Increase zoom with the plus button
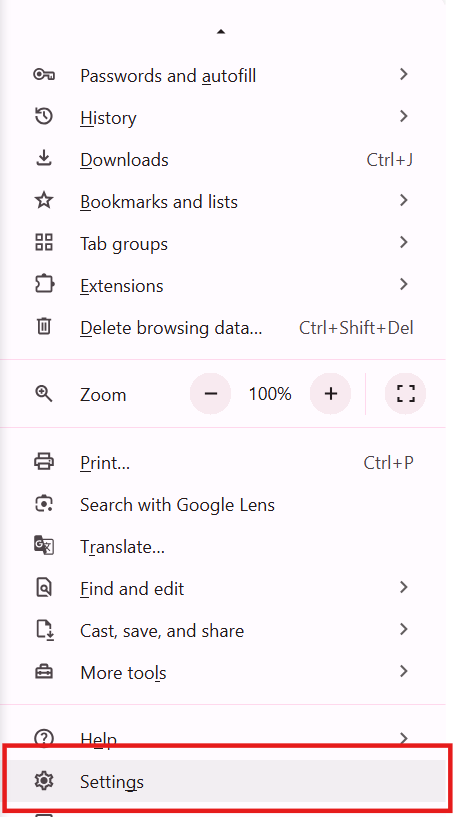The height and width of the screenshot is (817, 453). 330,394
